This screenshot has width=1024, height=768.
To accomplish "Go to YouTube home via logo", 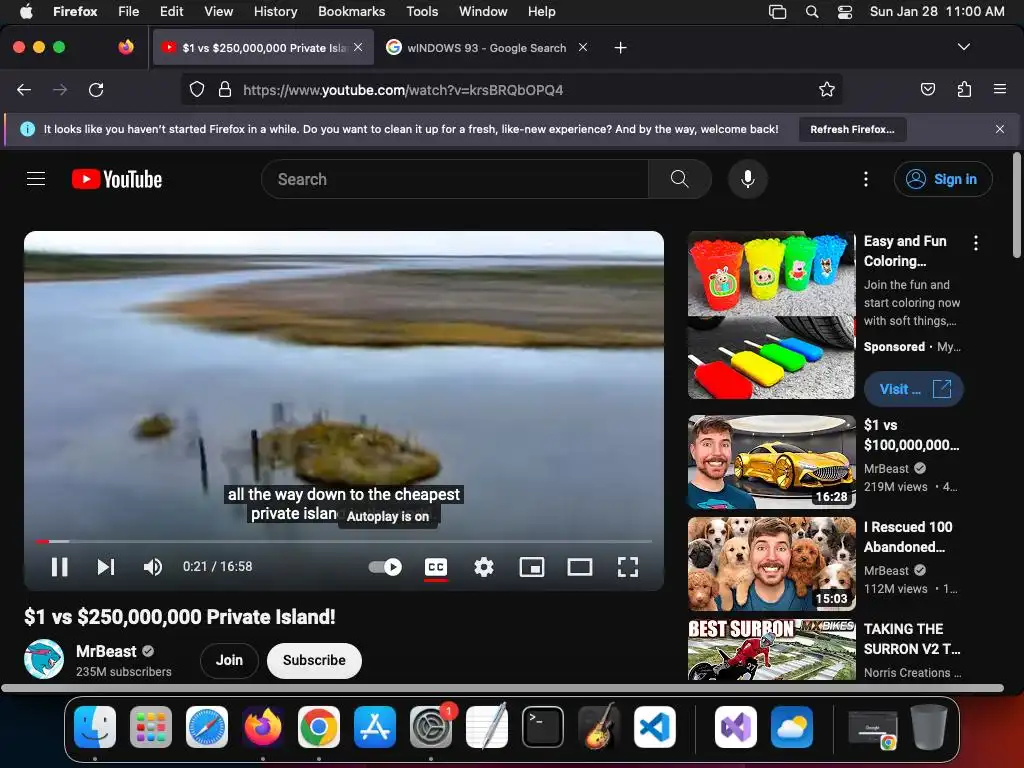I will (117, 179).
